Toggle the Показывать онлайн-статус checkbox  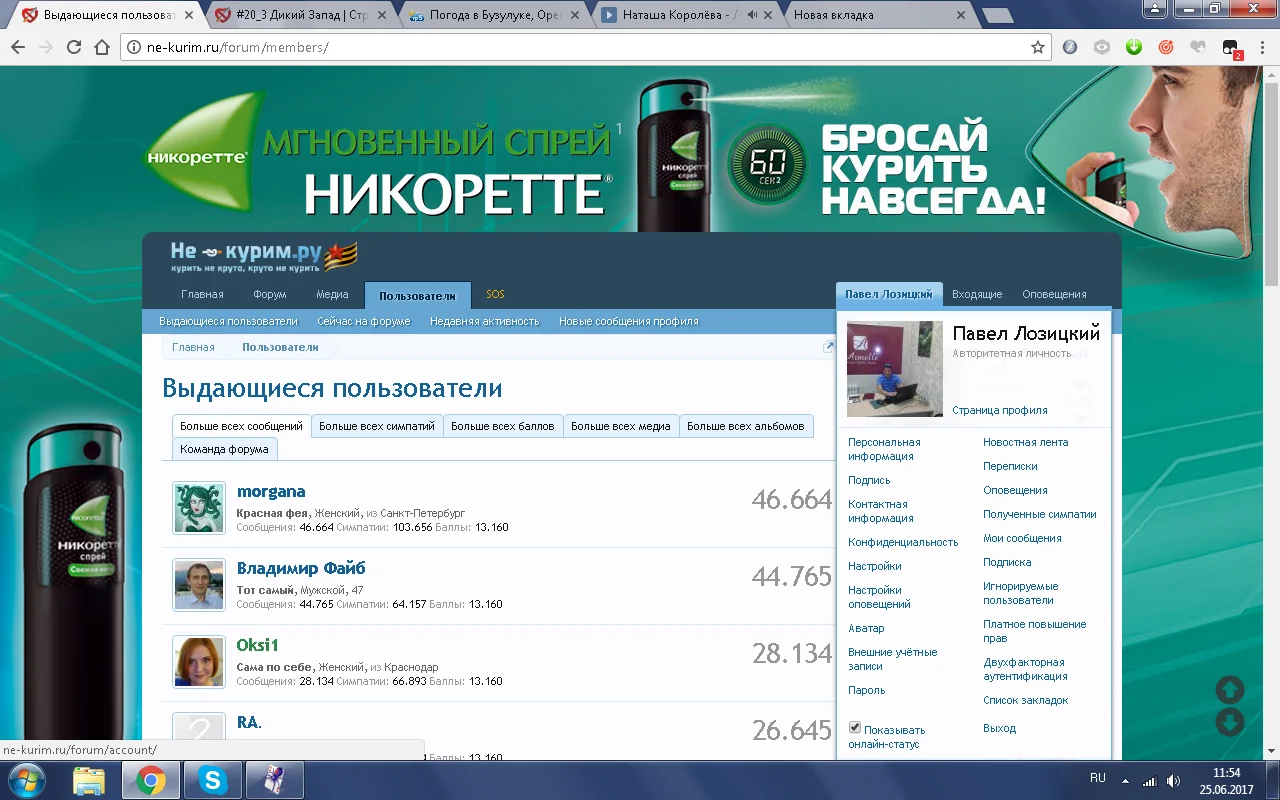click(x=855, y=728)
